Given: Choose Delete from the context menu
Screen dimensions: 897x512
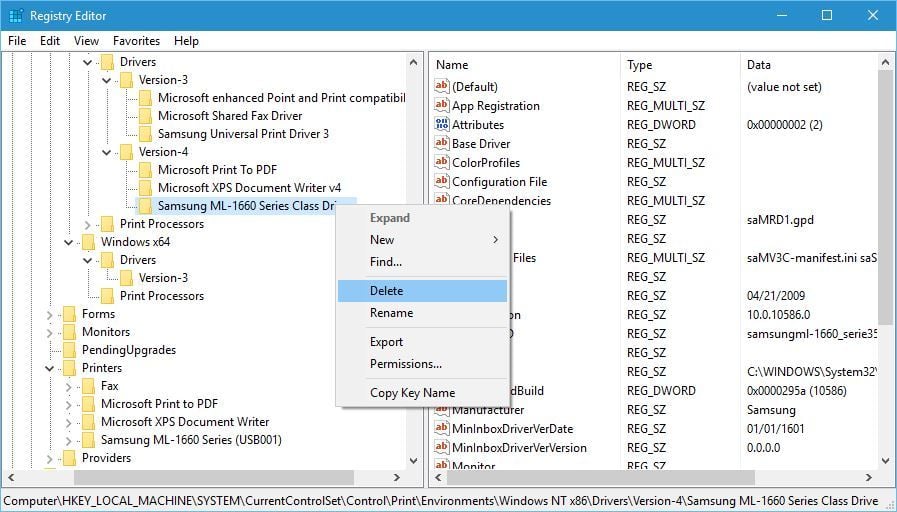Looking at the screenshot, I should 422,291.
